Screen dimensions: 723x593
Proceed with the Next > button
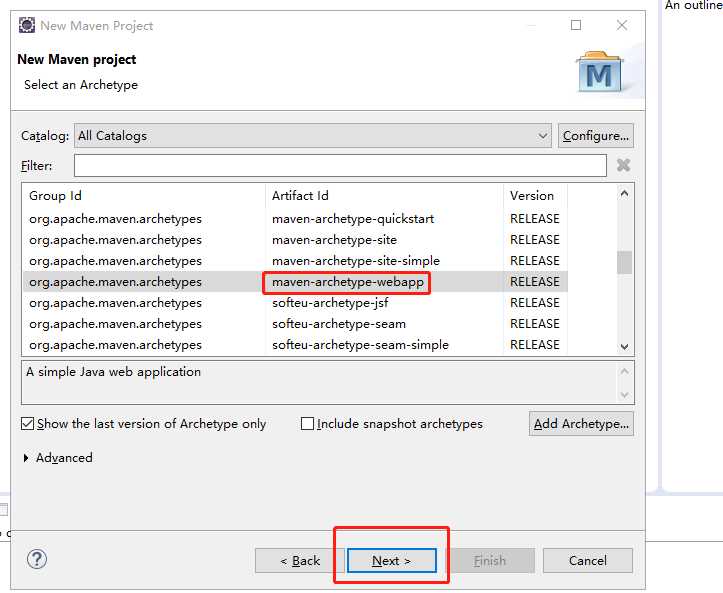391,560
